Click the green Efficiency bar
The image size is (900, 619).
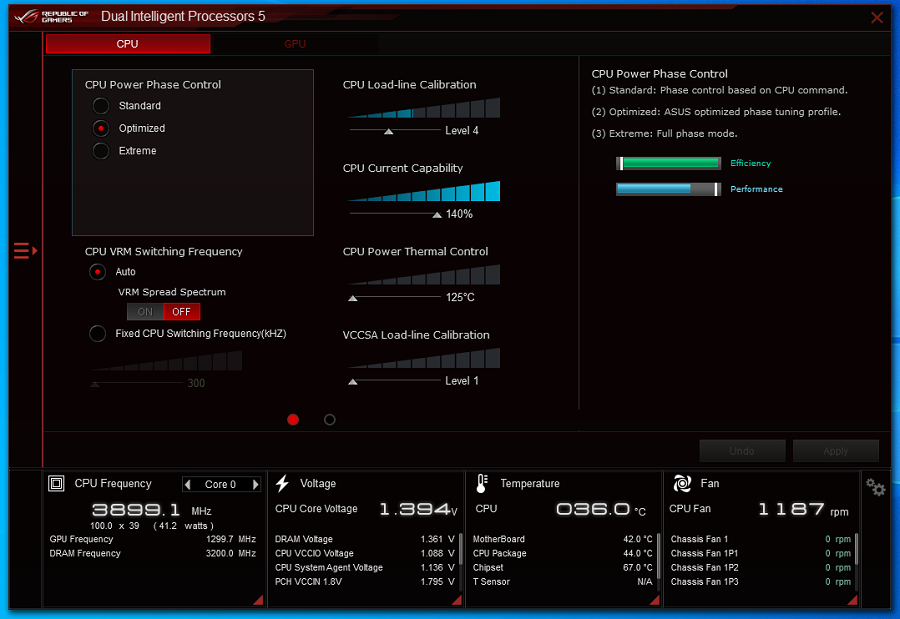click(668, 163)
